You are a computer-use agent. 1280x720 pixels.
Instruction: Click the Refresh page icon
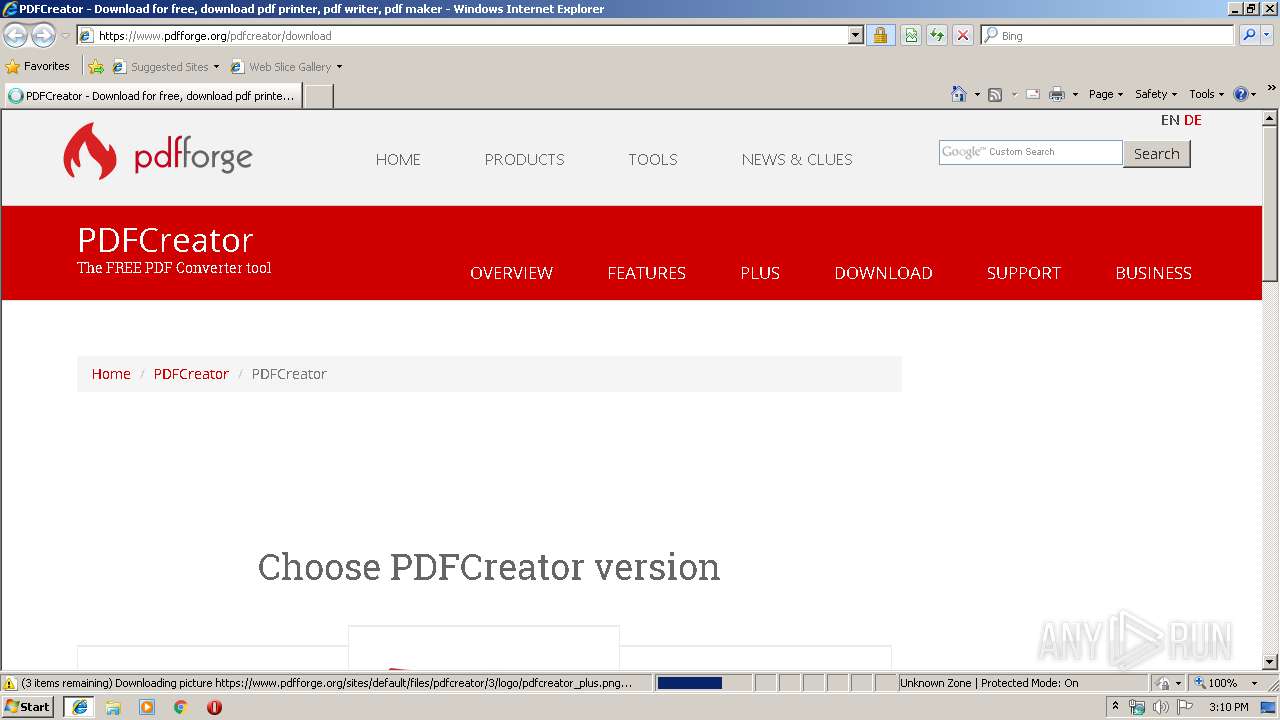click(x=937, y=35)
